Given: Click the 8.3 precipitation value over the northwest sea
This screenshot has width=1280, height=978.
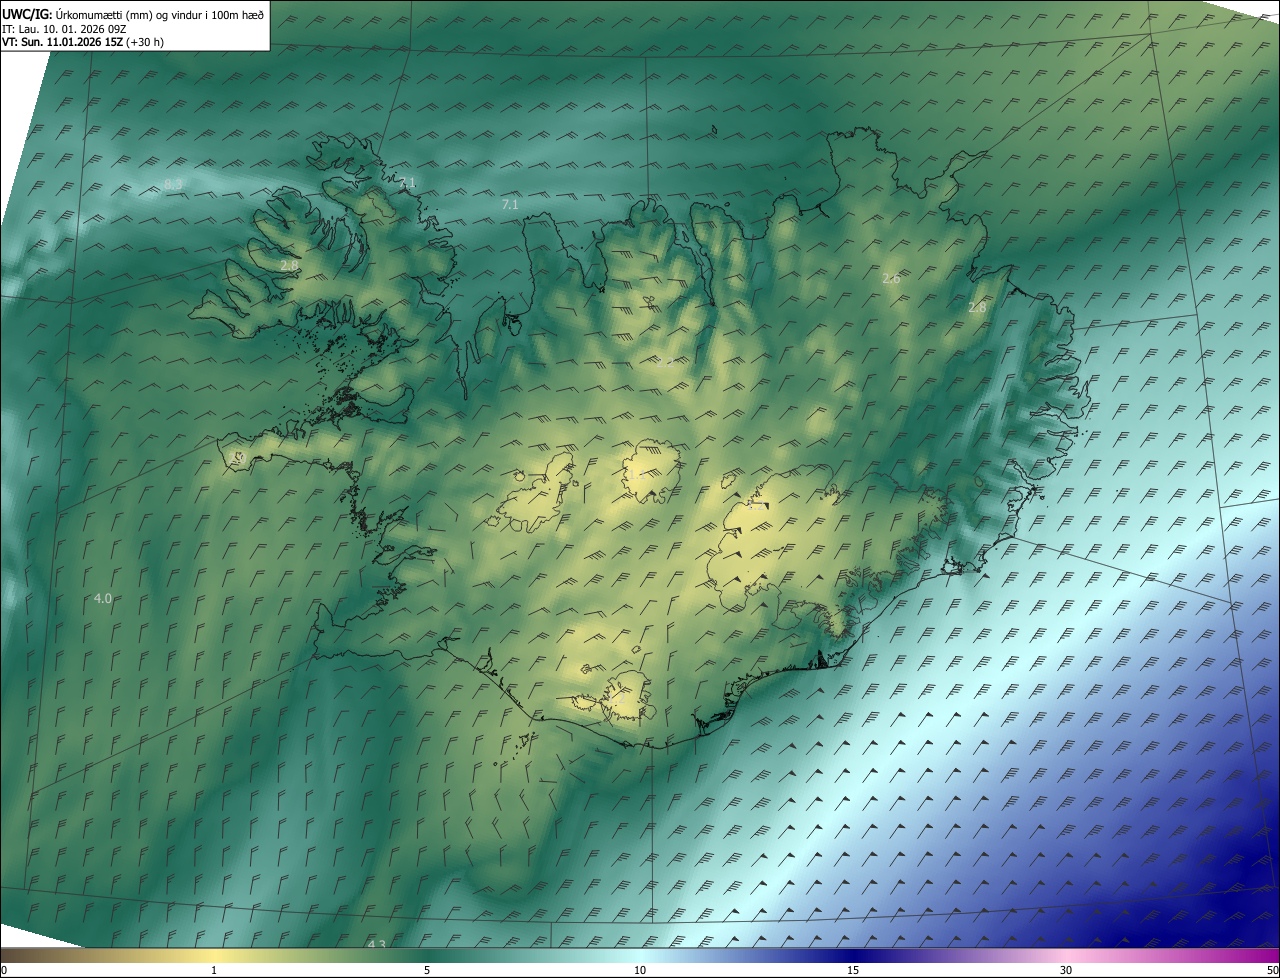Looking at the screenshot, I should tap(173, 184).
